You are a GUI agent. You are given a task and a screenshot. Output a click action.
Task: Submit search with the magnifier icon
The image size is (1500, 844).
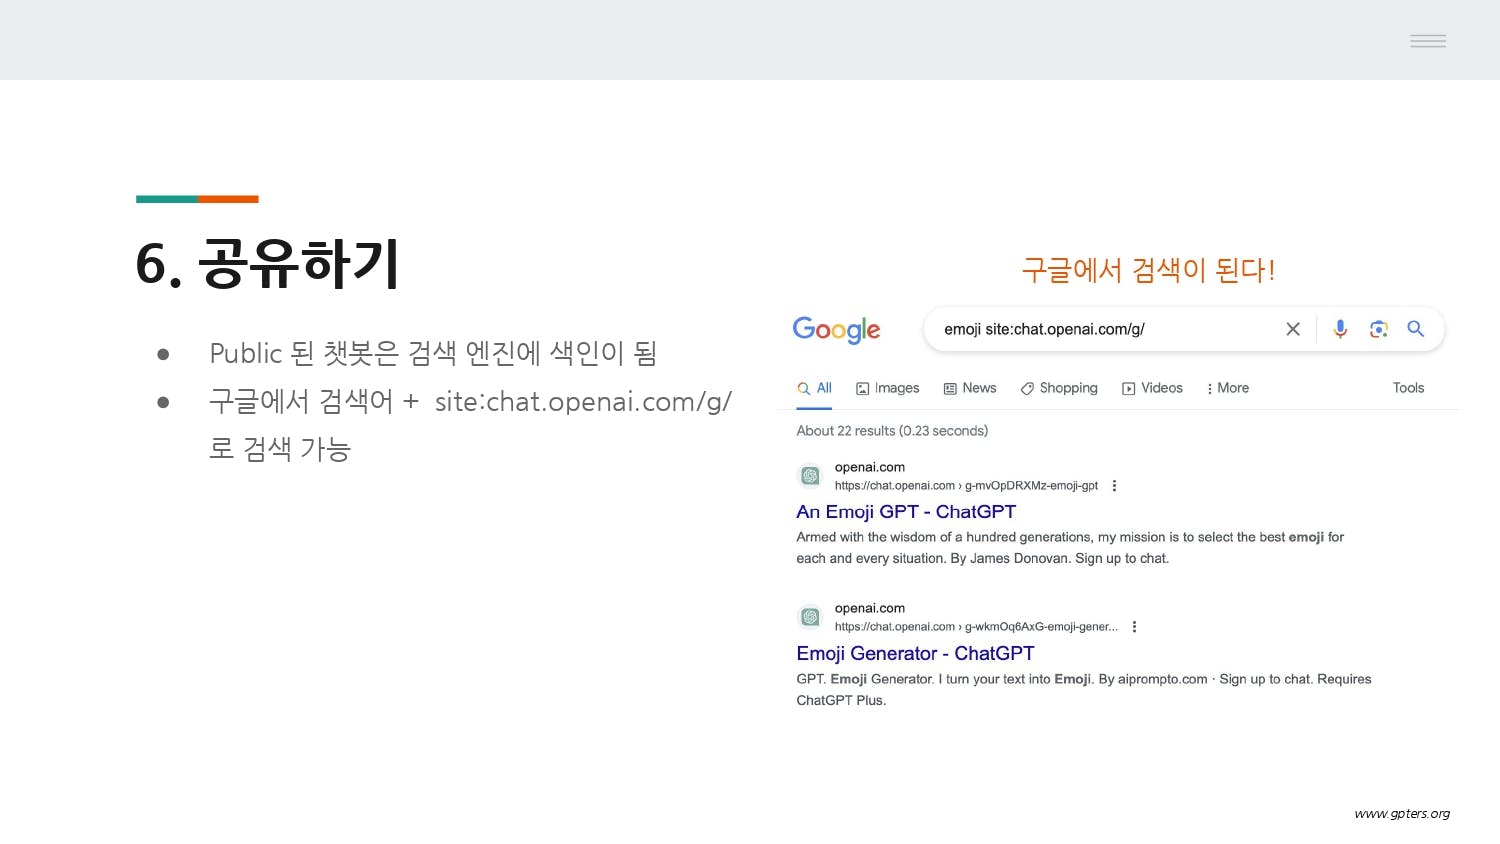[1415, 328]
